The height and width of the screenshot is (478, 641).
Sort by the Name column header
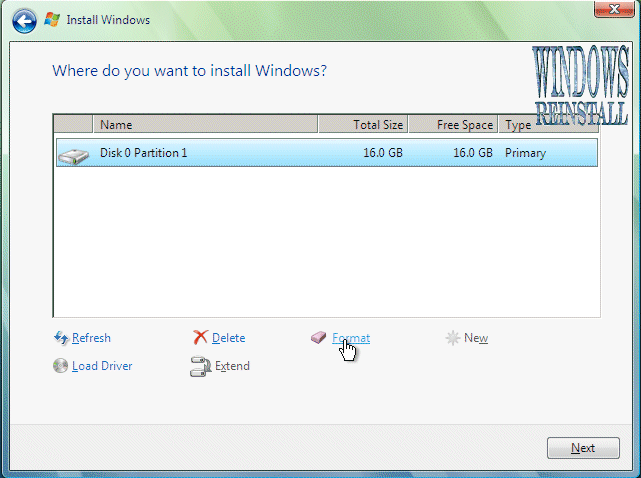pyautogui.click(x=205, y=125)
